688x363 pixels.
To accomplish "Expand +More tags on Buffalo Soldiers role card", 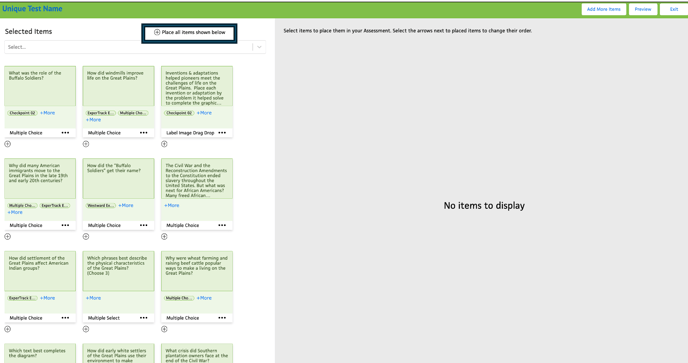I will click(x=47, y=113).
